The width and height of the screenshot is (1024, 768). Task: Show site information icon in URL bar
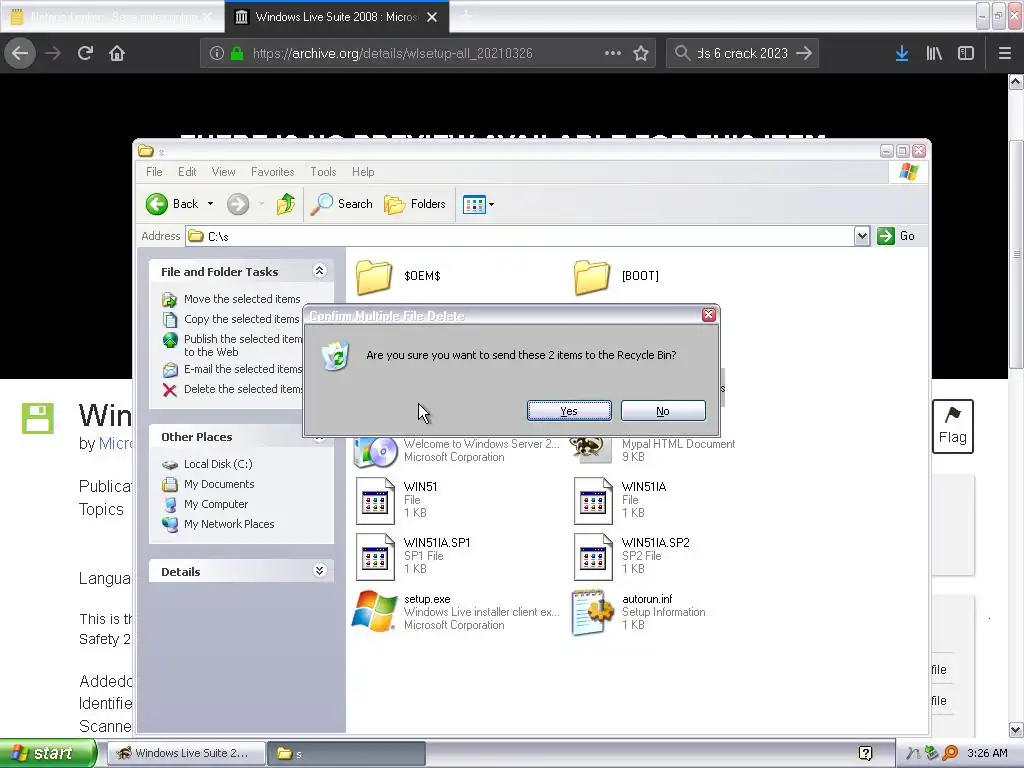click(x=217, y=53)
